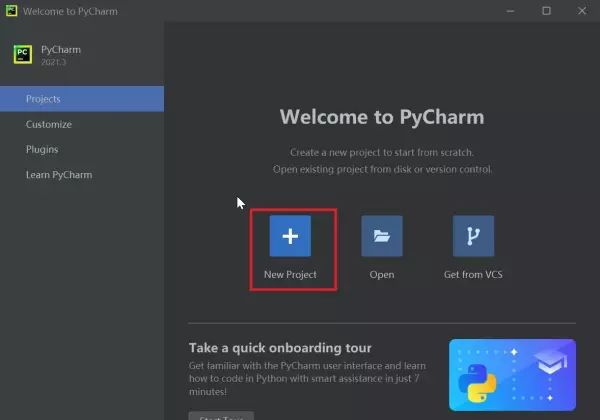
Task: Click the 'Welcome to PyCharm' main heading
Action: click(382, 117)
